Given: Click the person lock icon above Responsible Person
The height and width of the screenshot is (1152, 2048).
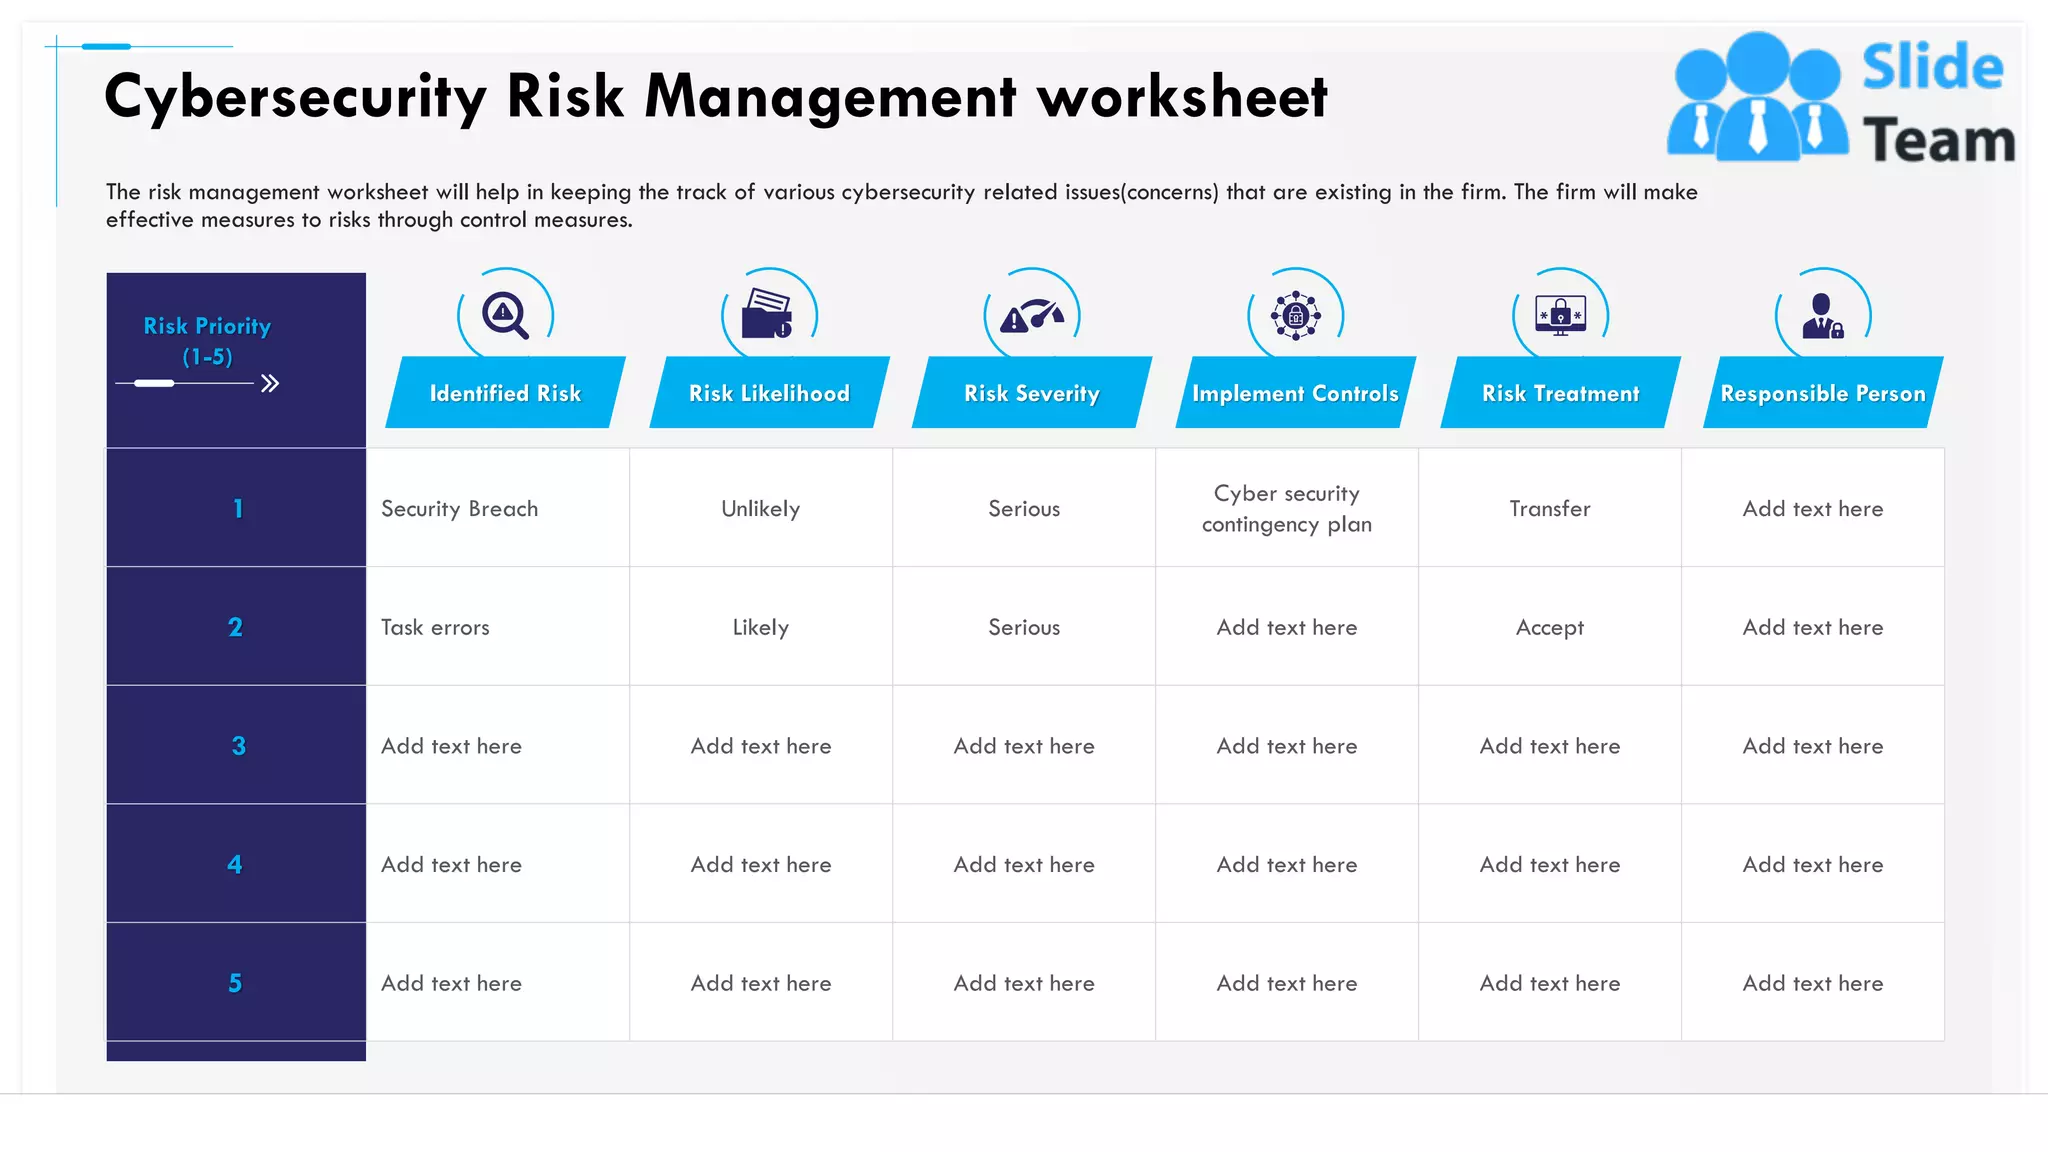Looking at the screenshot, I should point(1822,316).
